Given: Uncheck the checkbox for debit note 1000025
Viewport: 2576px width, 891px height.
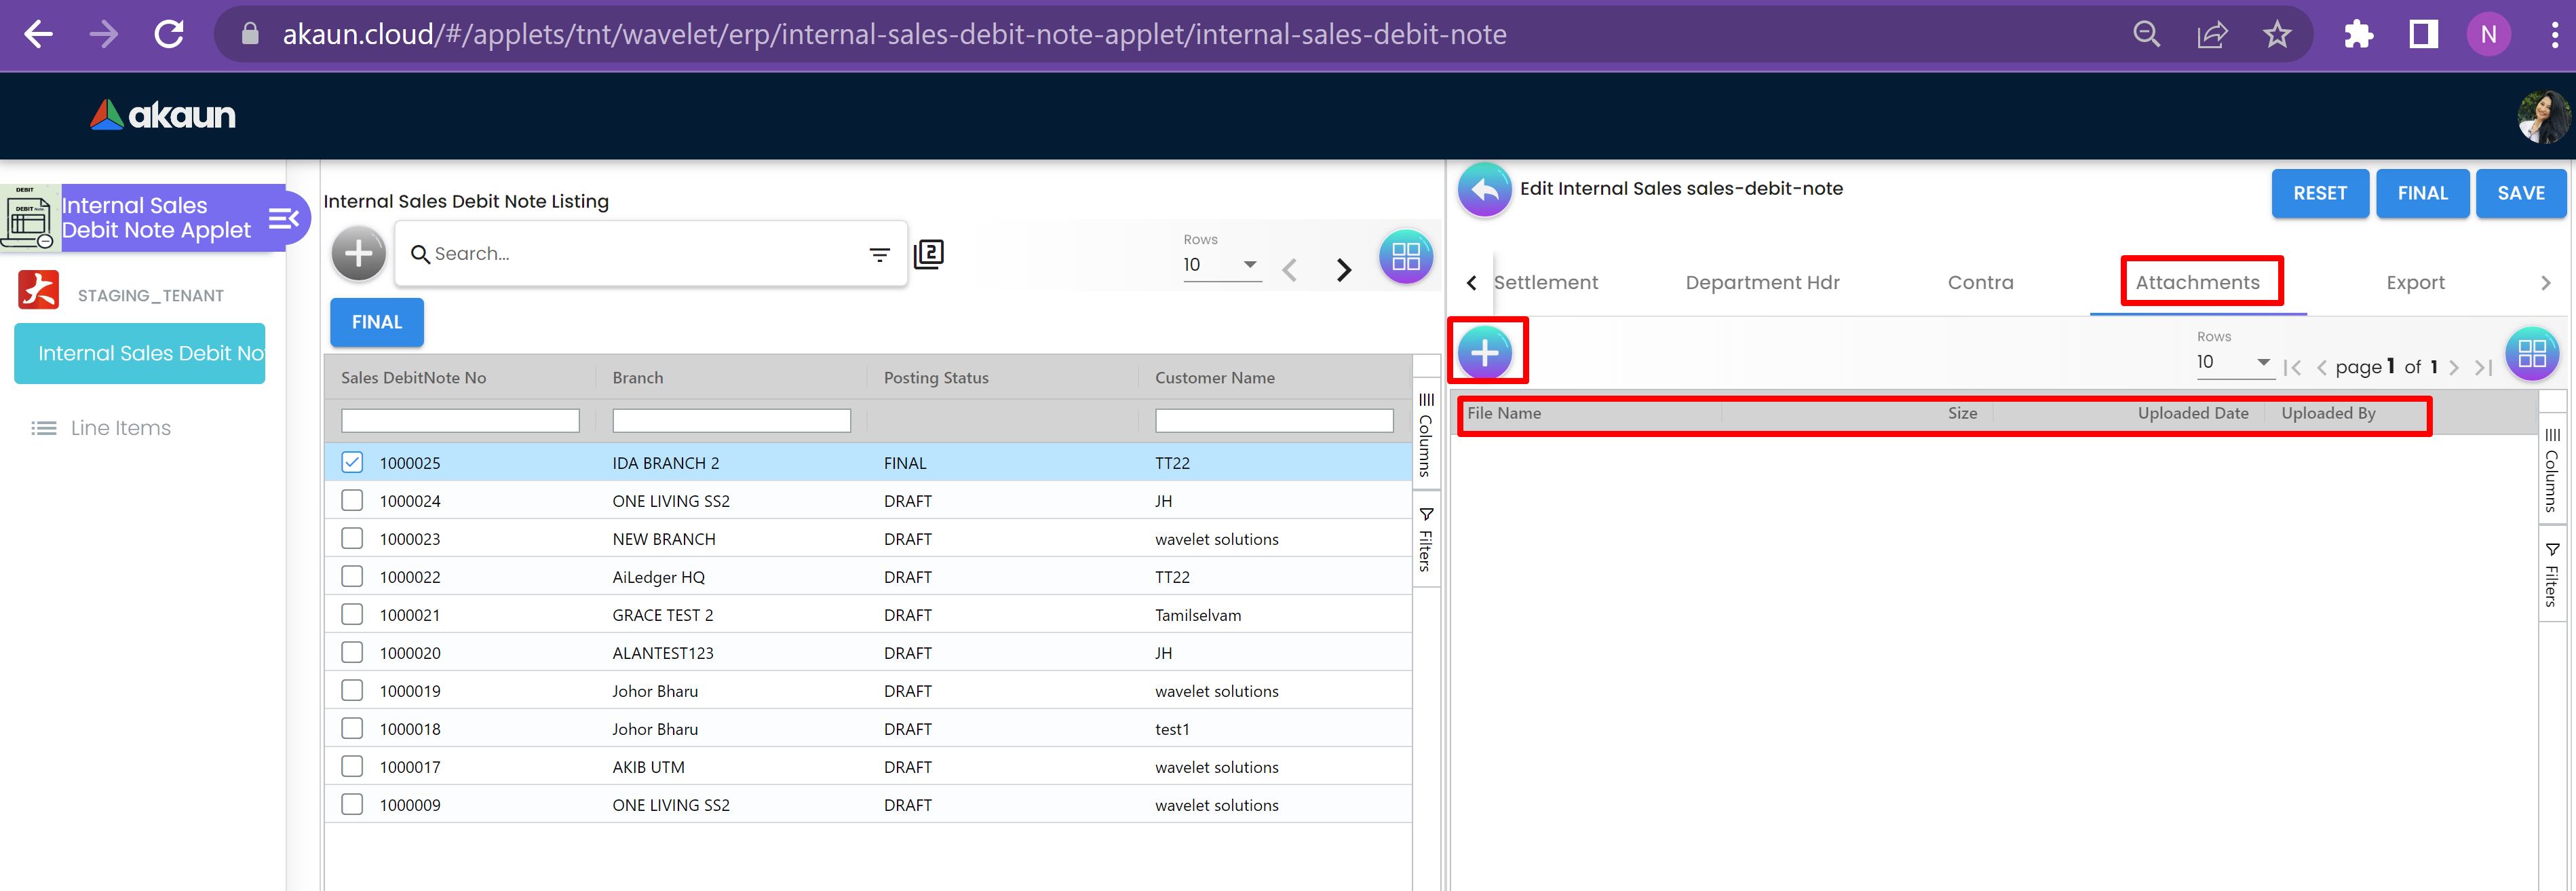Looking at the screenshot, I should pos(352,462).
